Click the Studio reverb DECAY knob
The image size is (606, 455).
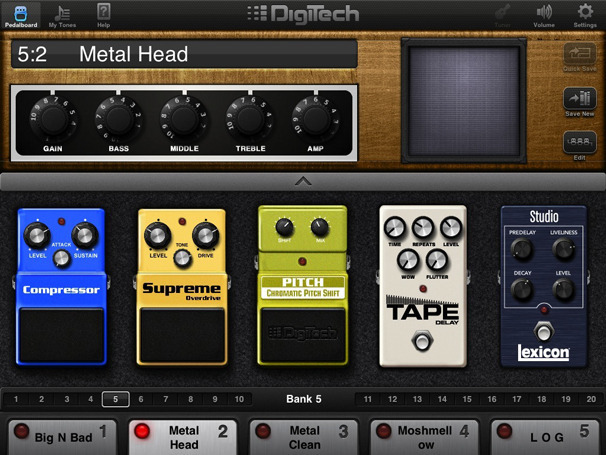(x=522, y=290)
